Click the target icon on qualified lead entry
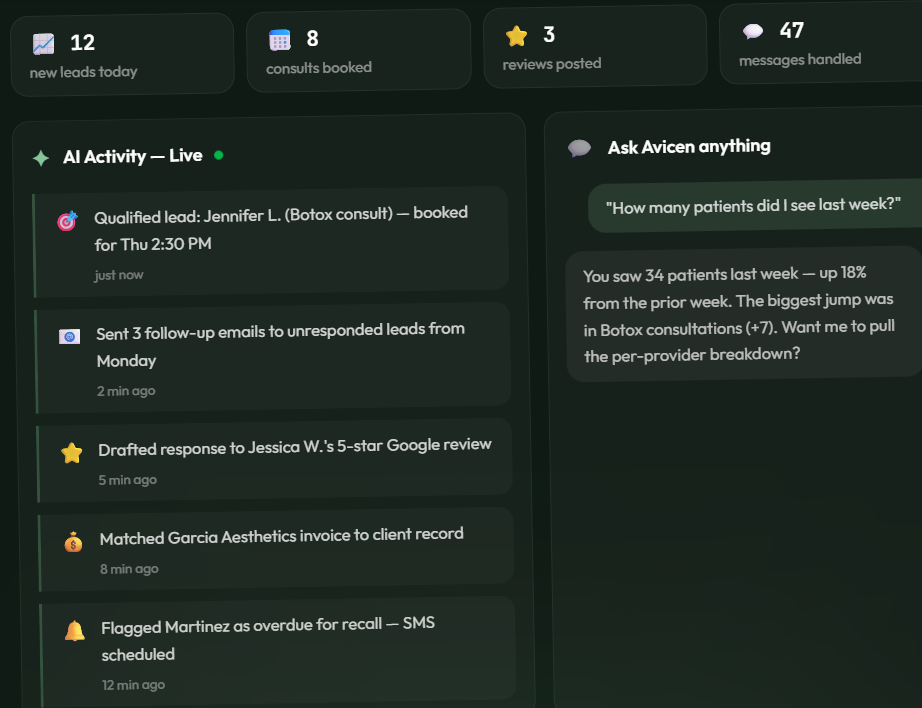The image size is (922, 708). pos(68,221)
